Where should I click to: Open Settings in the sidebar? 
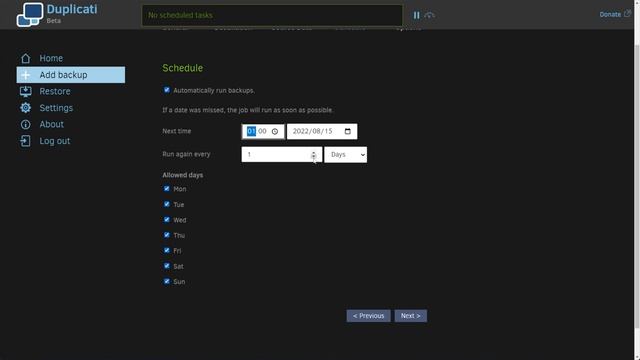click(56, 108)
